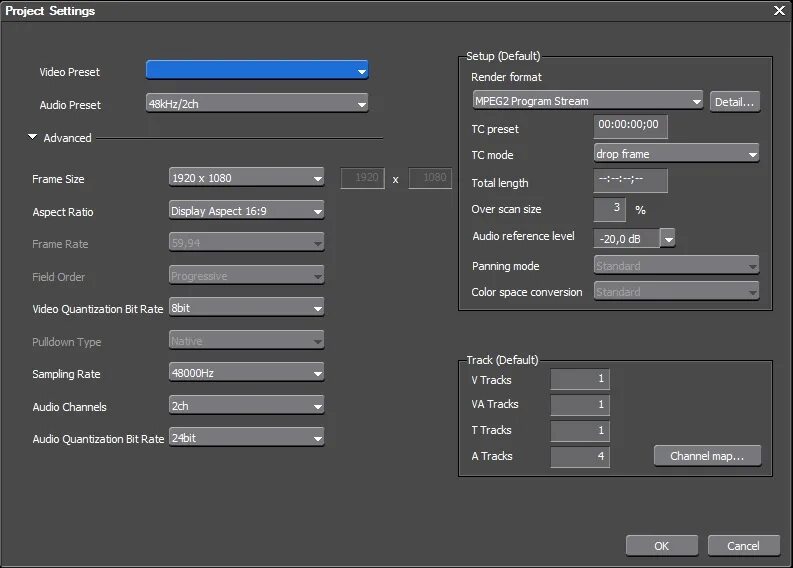Screen dimensions: 793x568
Task: Open the Audio Preset 48kHz/2ch dropdown
Action: click(x=257, y=103)
